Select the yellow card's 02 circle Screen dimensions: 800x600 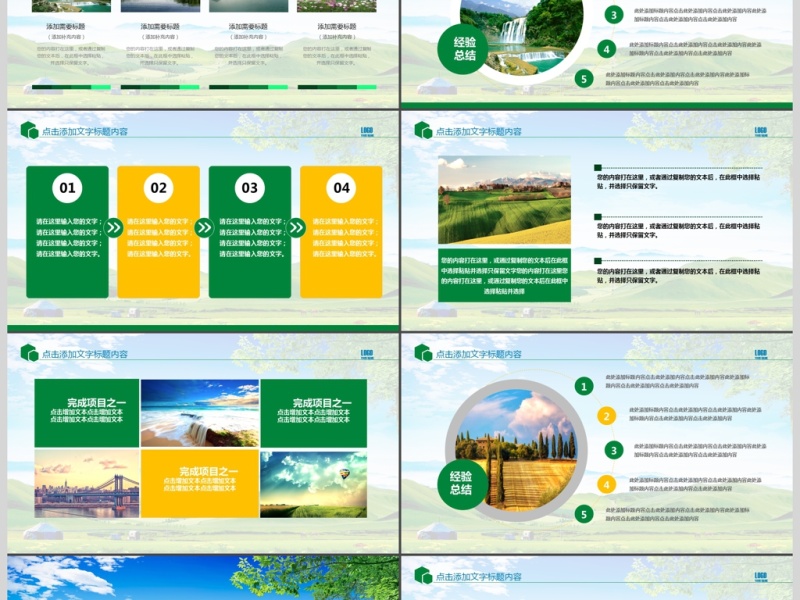tap(158, 187)
